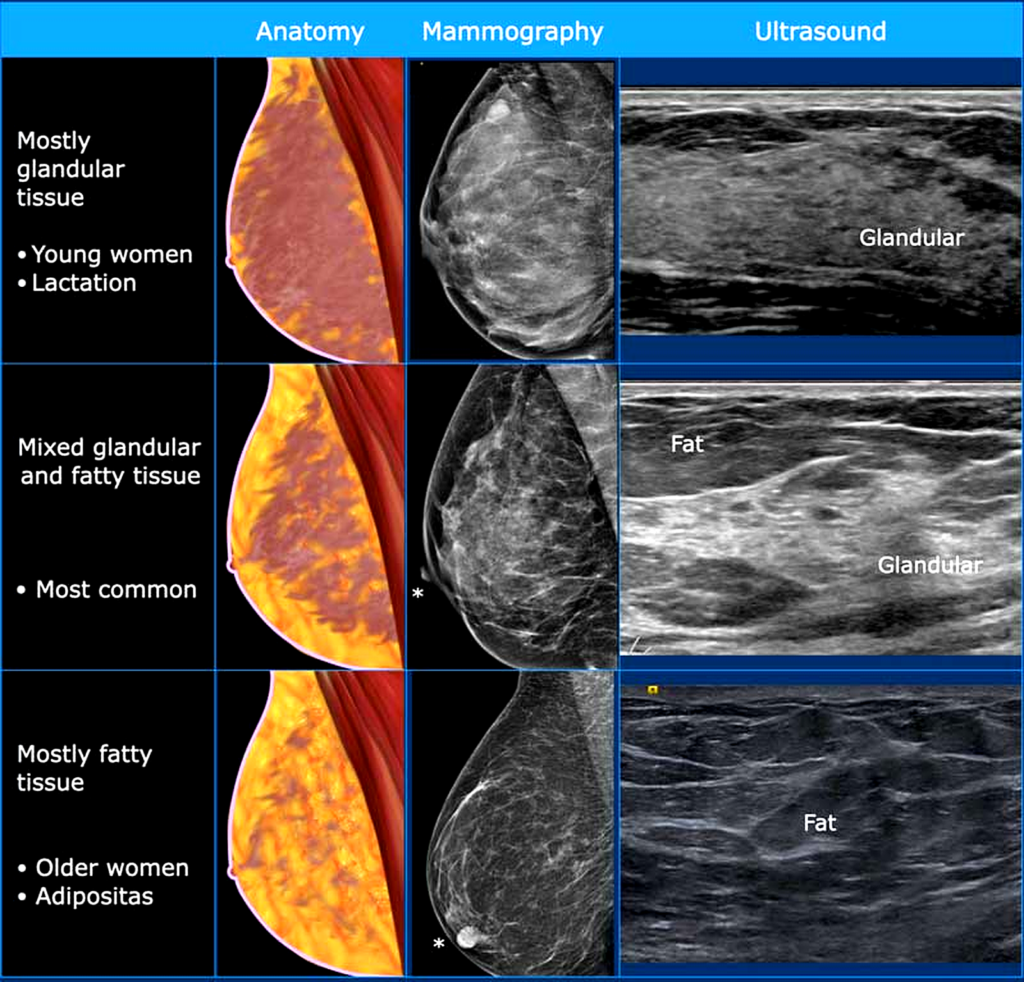Select the Mammography column header
The image size is (1024, 982).
click(512, 31)
